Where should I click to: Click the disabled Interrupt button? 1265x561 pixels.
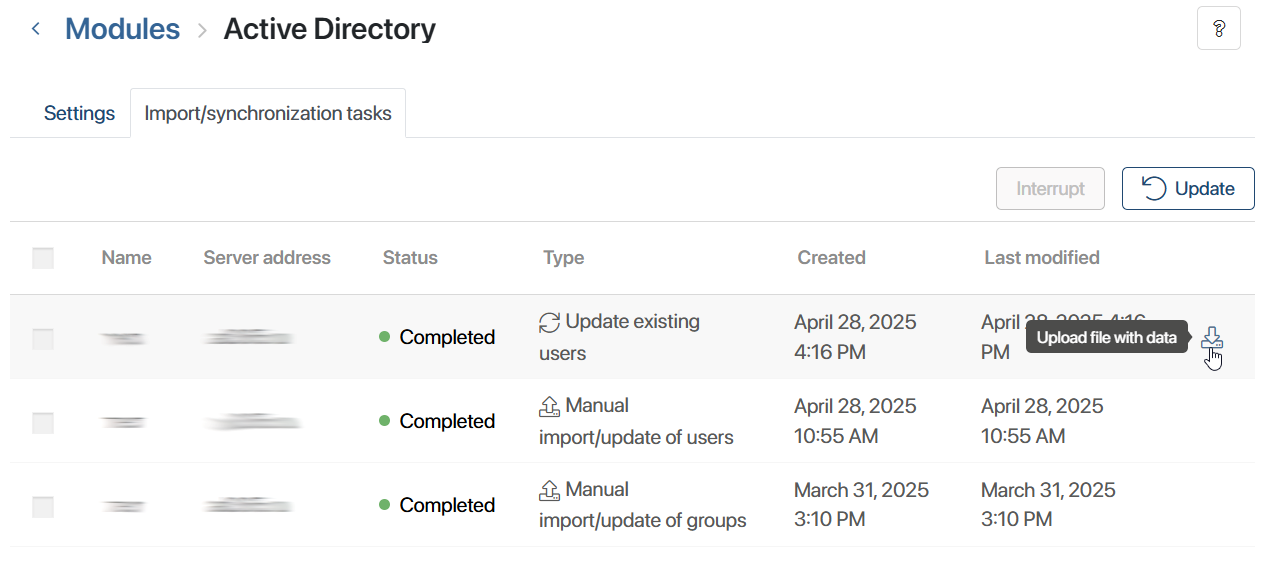tap(1050, 188)
